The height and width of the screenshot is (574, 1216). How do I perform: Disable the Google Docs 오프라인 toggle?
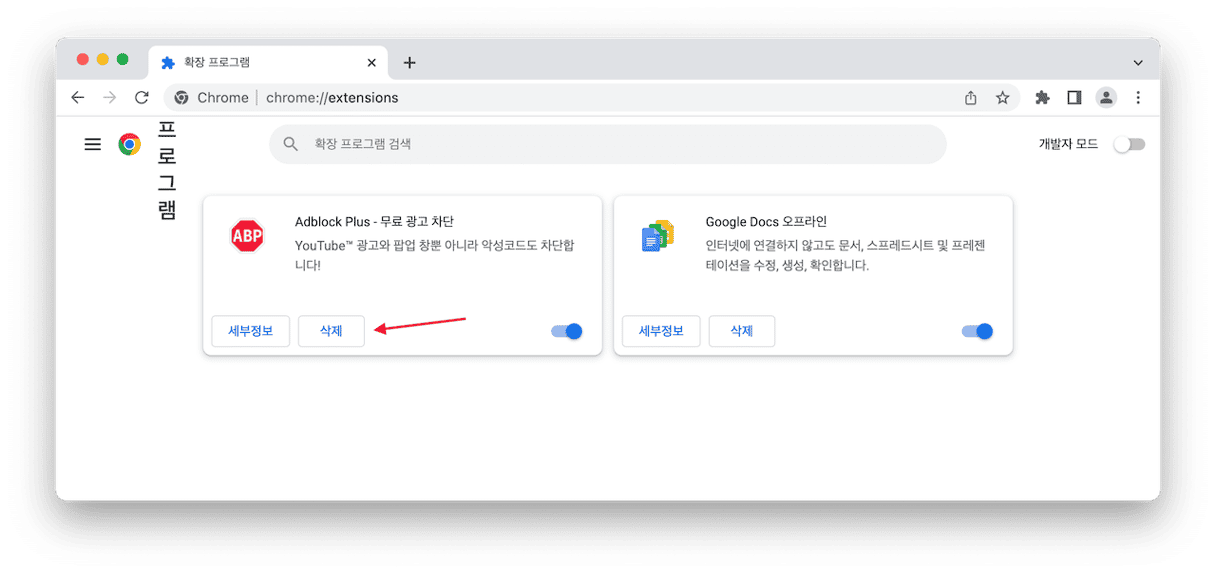[x=978, y=331]
